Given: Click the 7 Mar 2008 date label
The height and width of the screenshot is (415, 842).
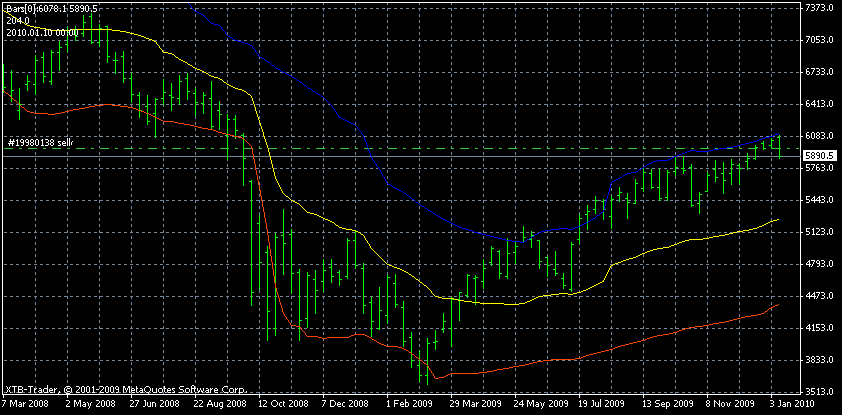Looking at the screenshot, I should coord(25,403).
